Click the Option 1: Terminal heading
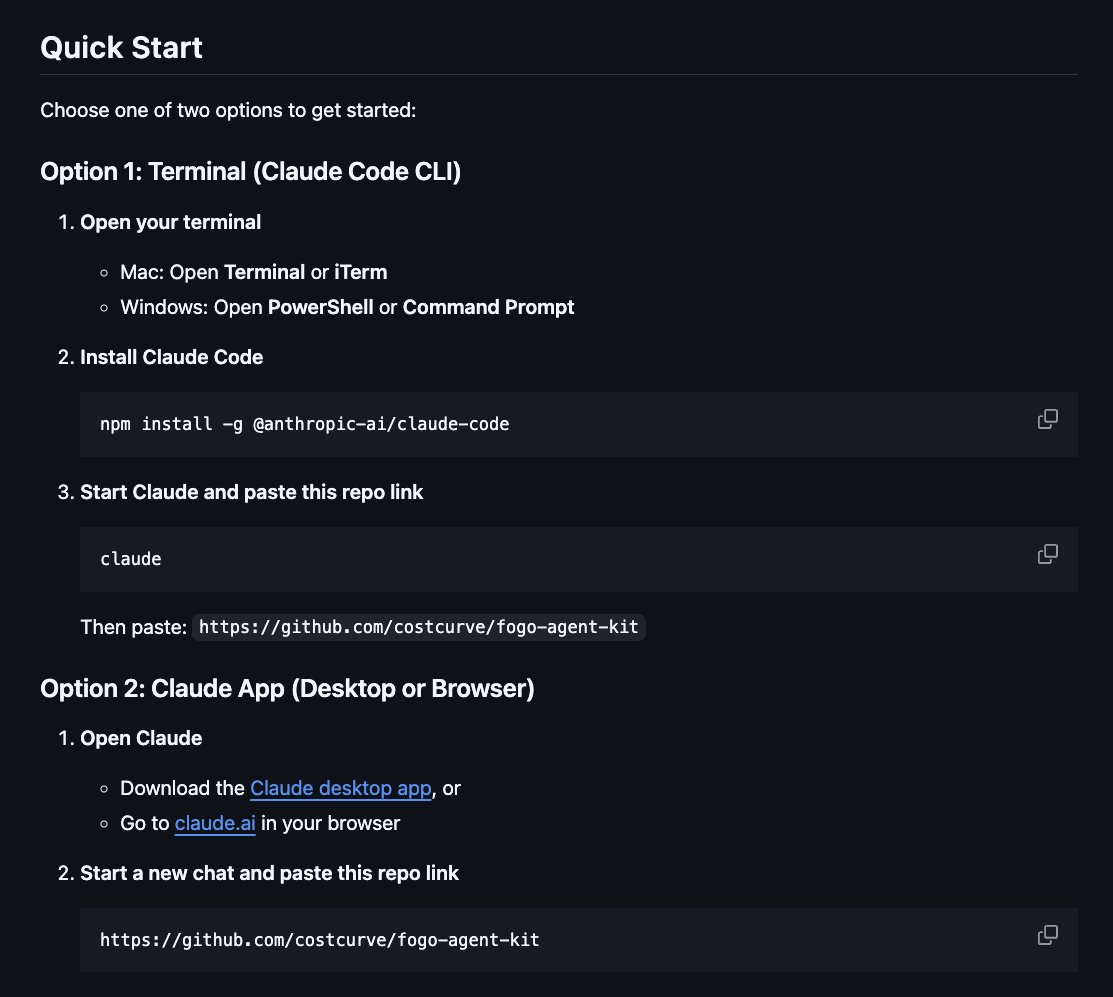1113x997 pixels. (x=251, y=172)
